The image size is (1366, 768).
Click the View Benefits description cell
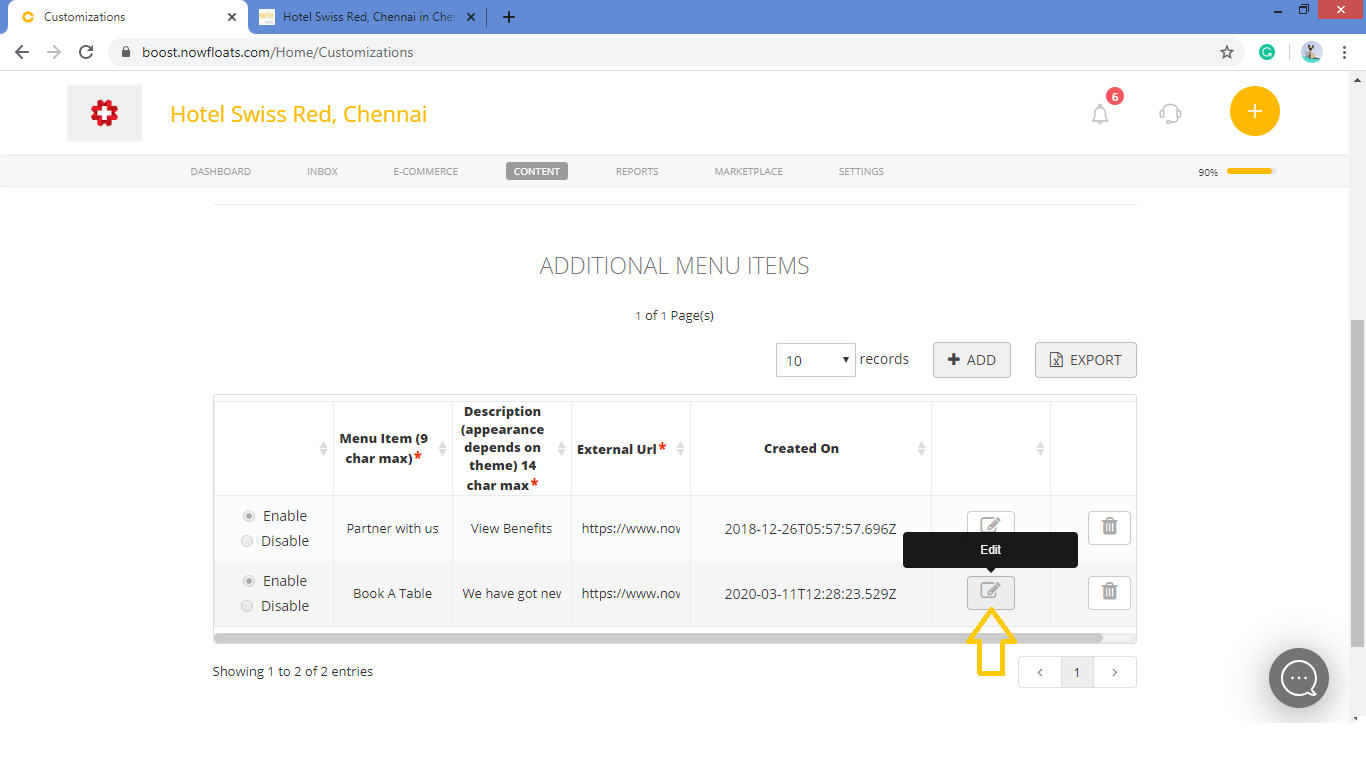512,529
